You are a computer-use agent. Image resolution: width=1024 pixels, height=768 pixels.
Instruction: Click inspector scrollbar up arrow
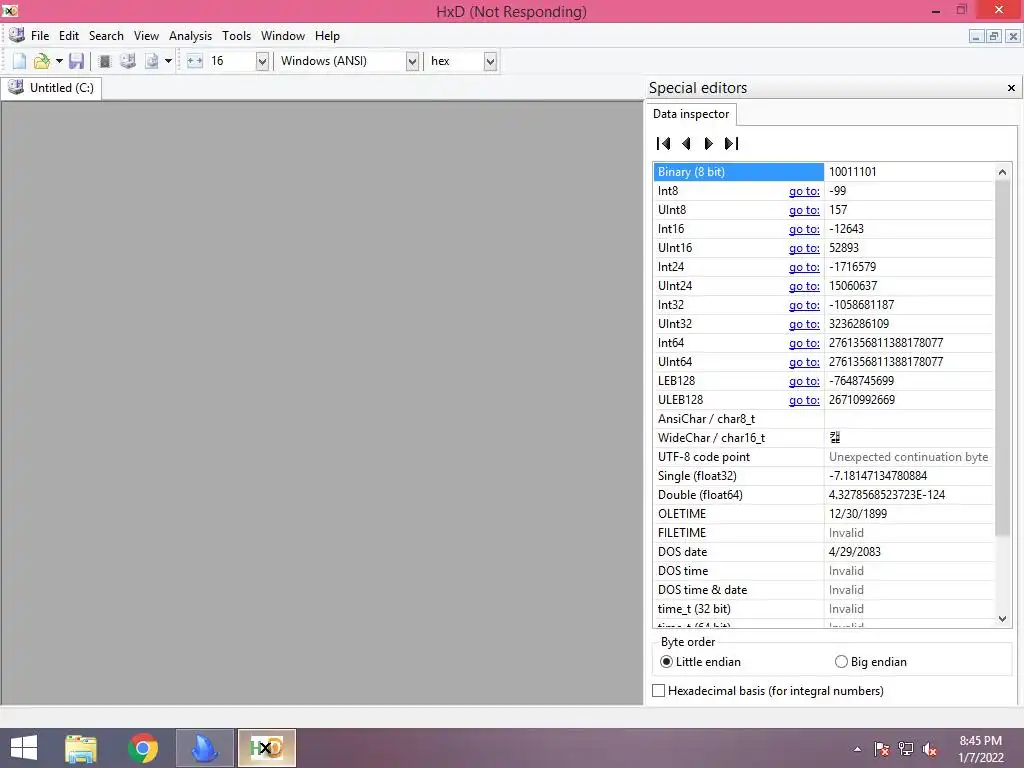tap(1002, 172)
